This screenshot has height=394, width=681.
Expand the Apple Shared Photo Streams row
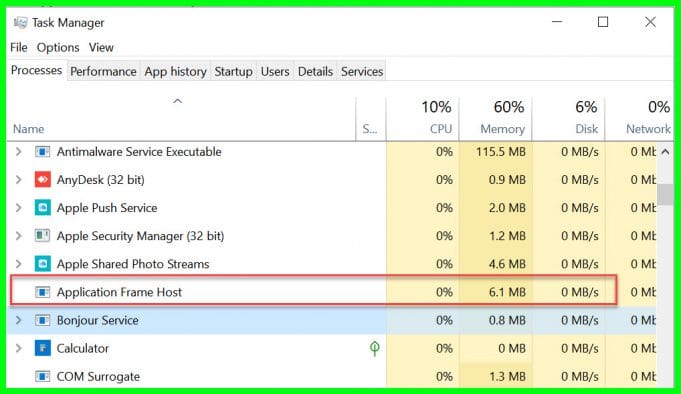tap(18, 264)
